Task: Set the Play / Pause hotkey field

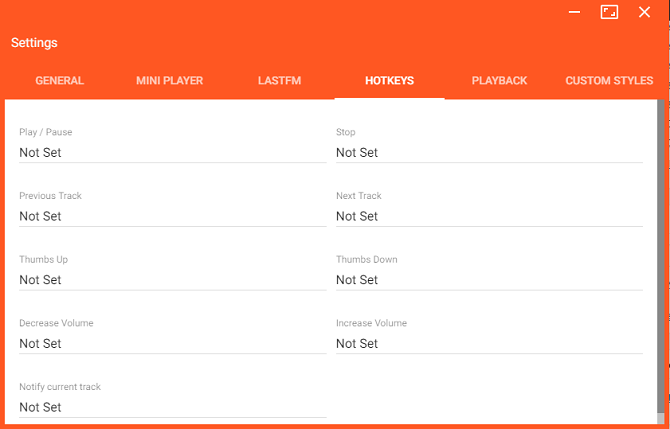Action: pos(172,153)
